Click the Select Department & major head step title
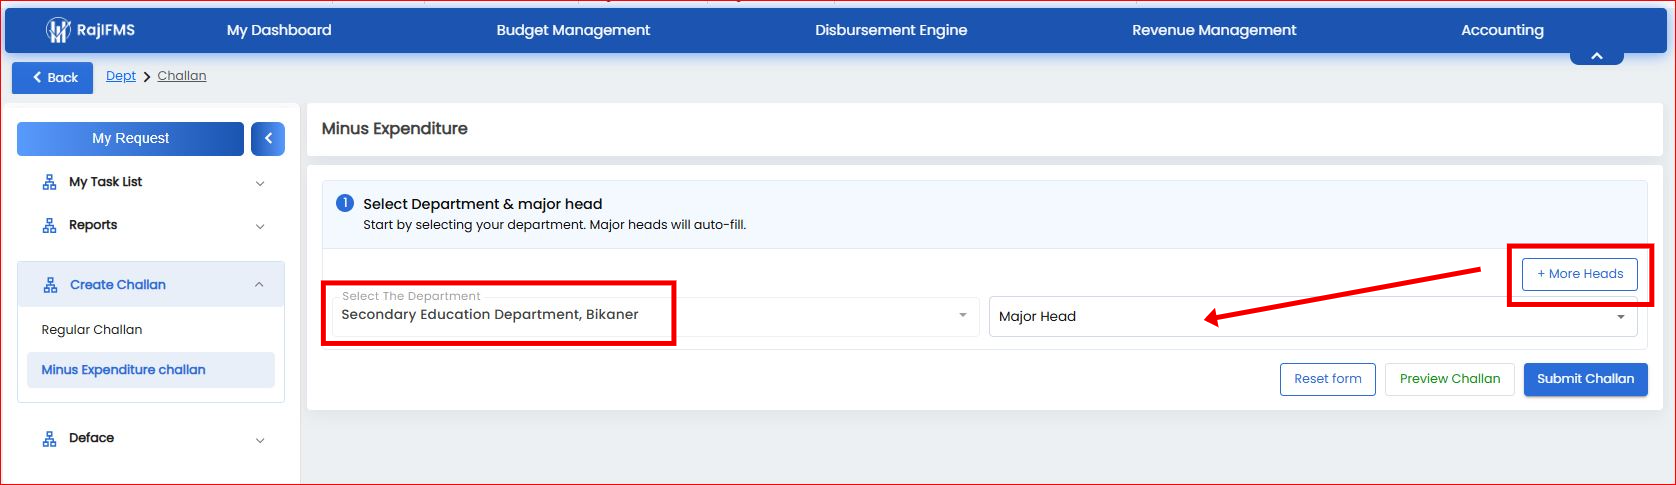The width and height of the screenshot is (1676, 485). (483, 204)
